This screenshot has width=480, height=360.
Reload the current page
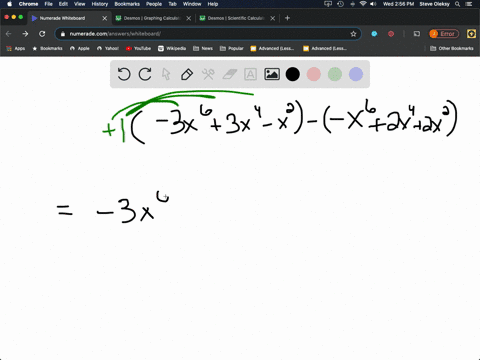click(x=42, y=34)
